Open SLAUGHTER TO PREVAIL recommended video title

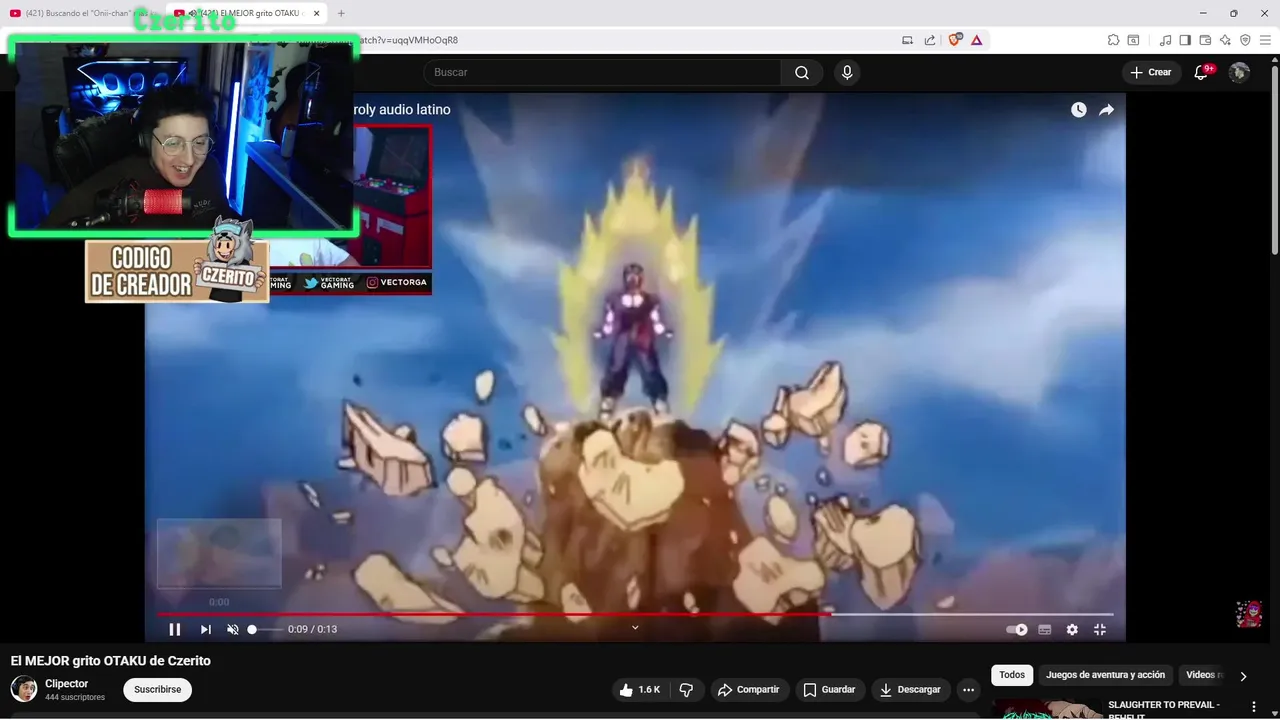(x=1164, y=710)
